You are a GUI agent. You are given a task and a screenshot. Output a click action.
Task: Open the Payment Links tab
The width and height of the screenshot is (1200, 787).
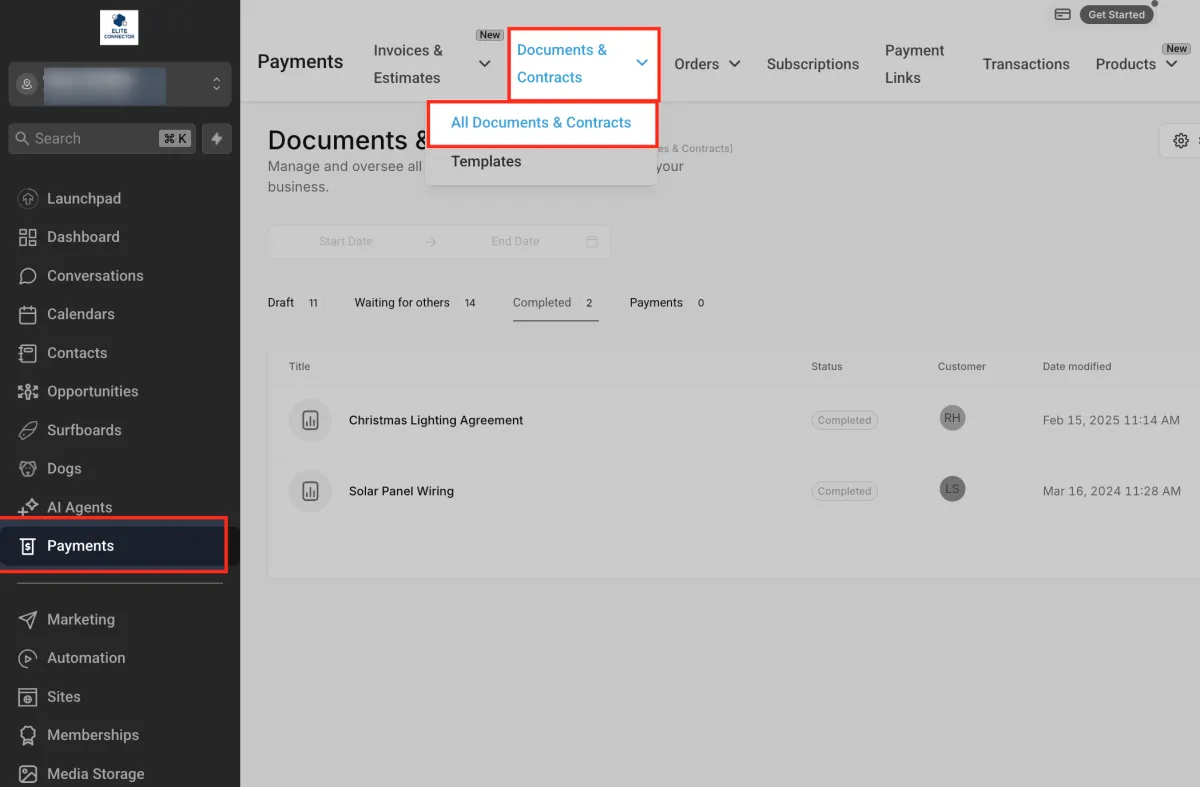point(914,64)
